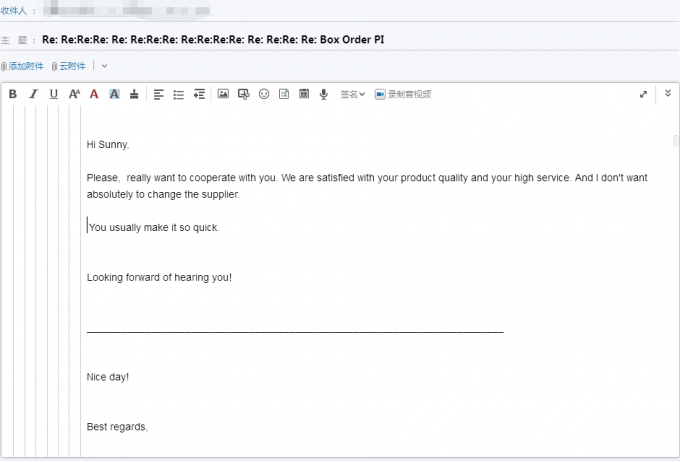This screenshot has height=462, width=680.
Task: Insert a bulleted list
Action: [x=179, y=94]
